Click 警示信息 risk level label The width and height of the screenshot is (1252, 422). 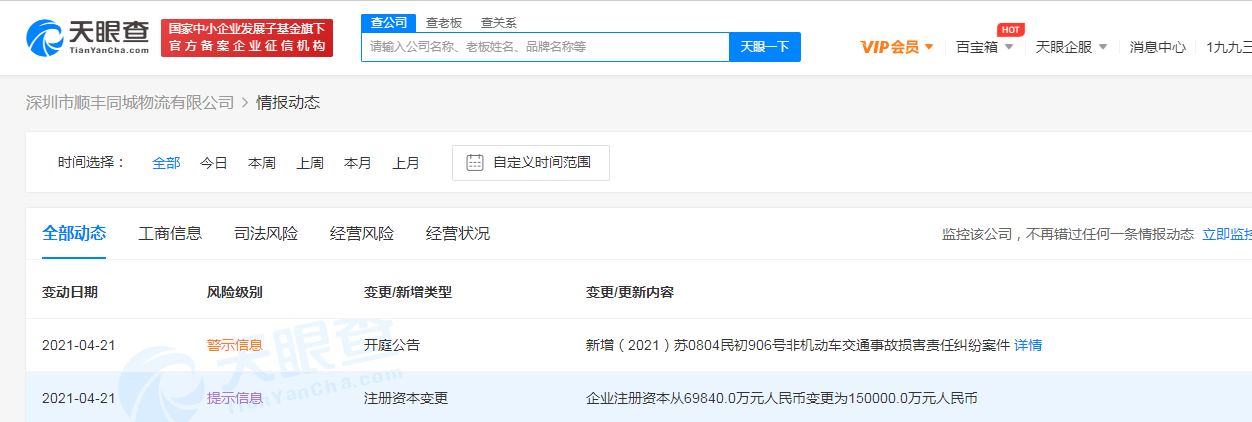click(235, 345)
